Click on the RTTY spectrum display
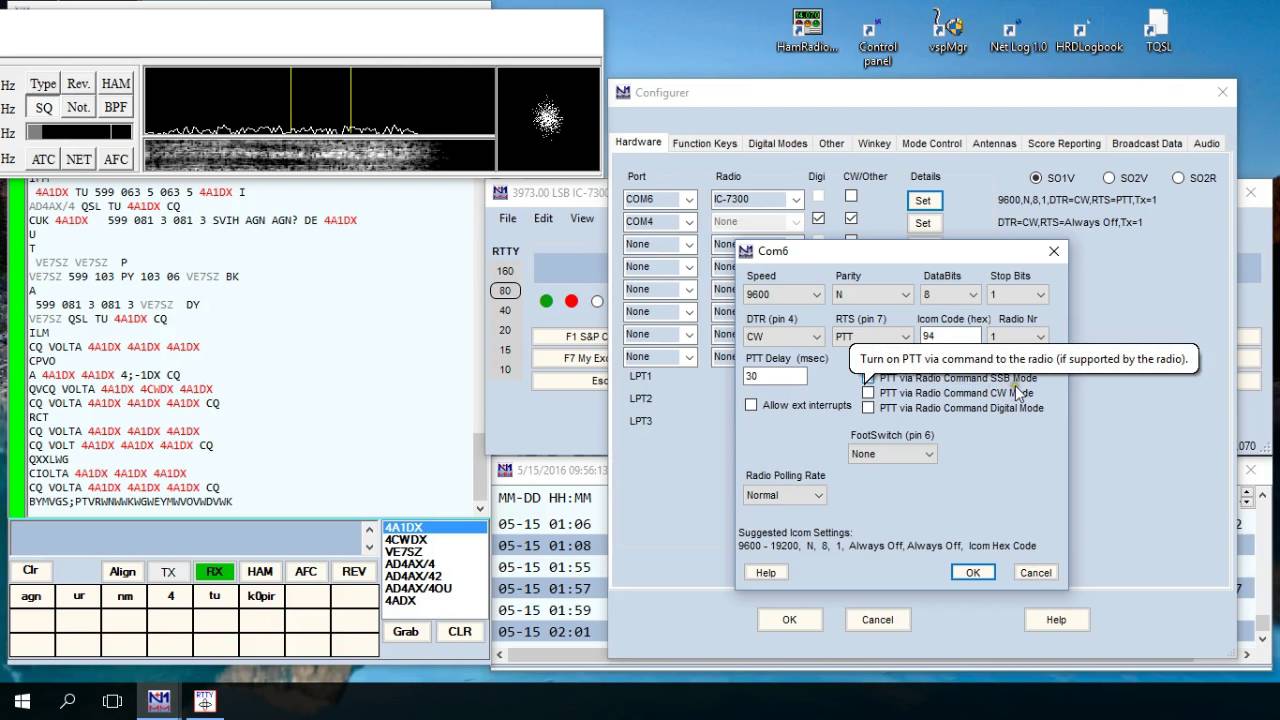 [319, 101]
